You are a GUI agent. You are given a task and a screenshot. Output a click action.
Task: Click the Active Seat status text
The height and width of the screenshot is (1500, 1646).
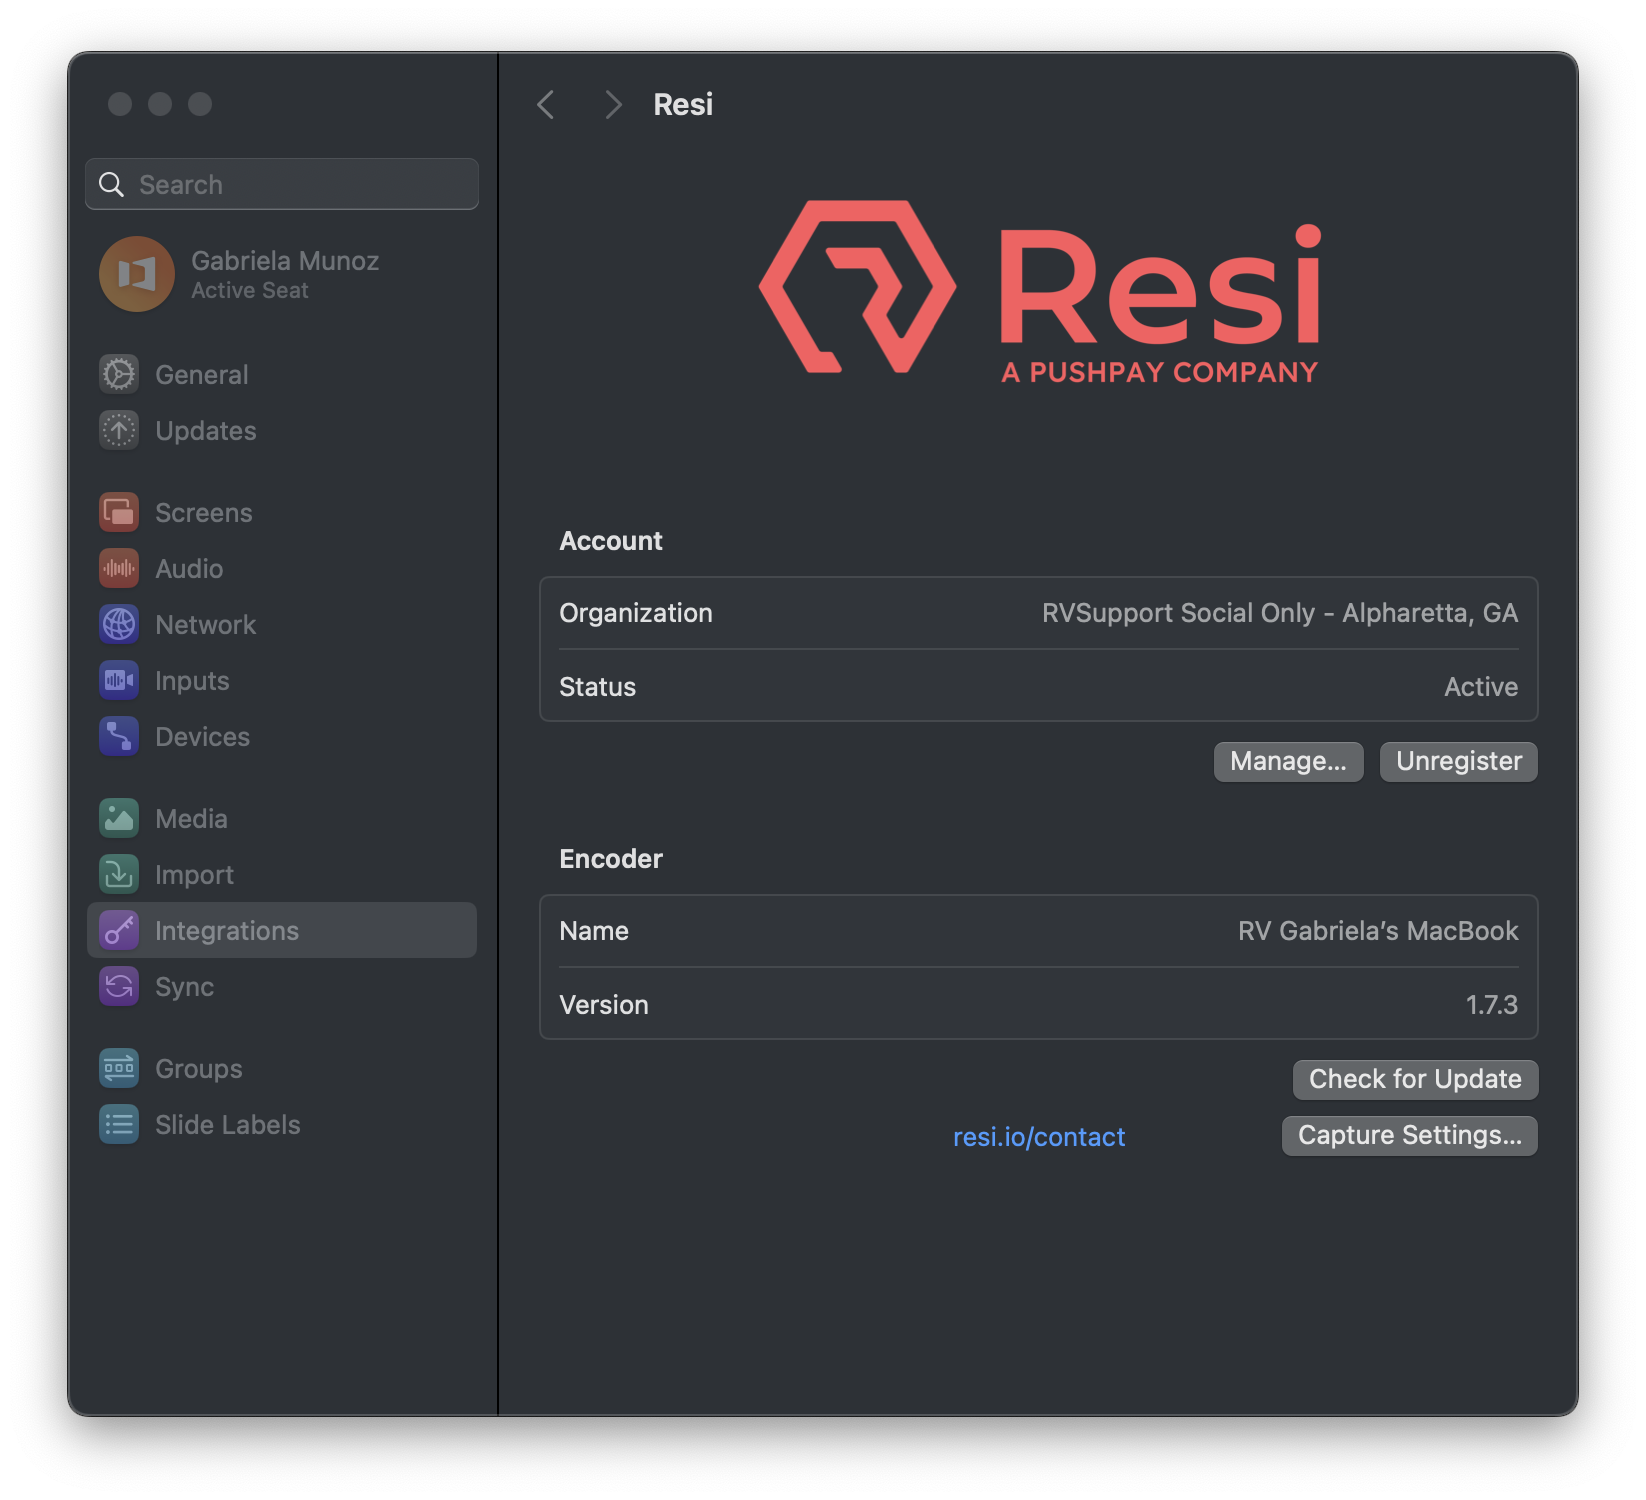(250, 290)
